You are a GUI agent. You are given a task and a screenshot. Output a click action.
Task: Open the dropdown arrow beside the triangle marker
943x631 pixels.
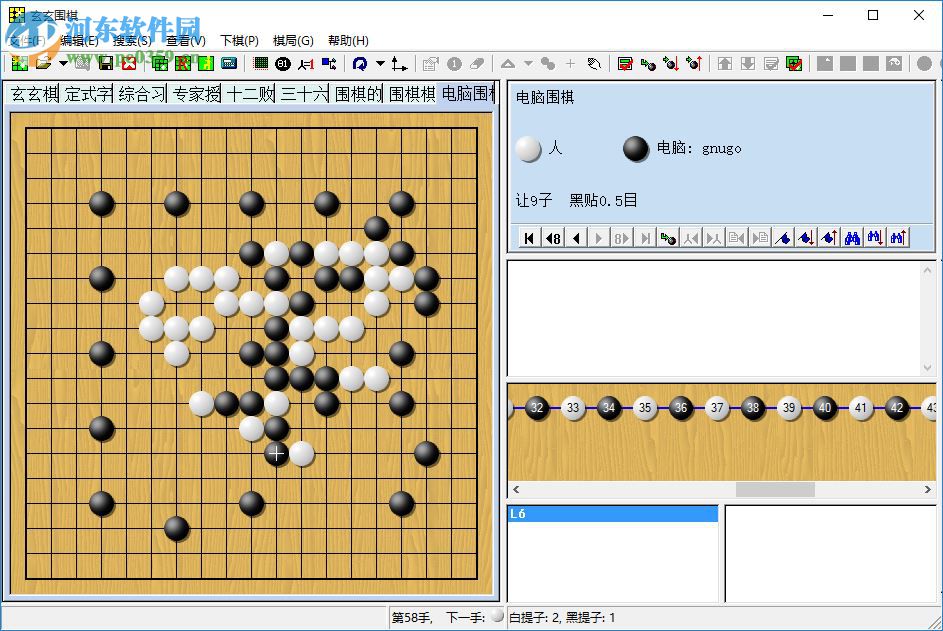(527, 63)
